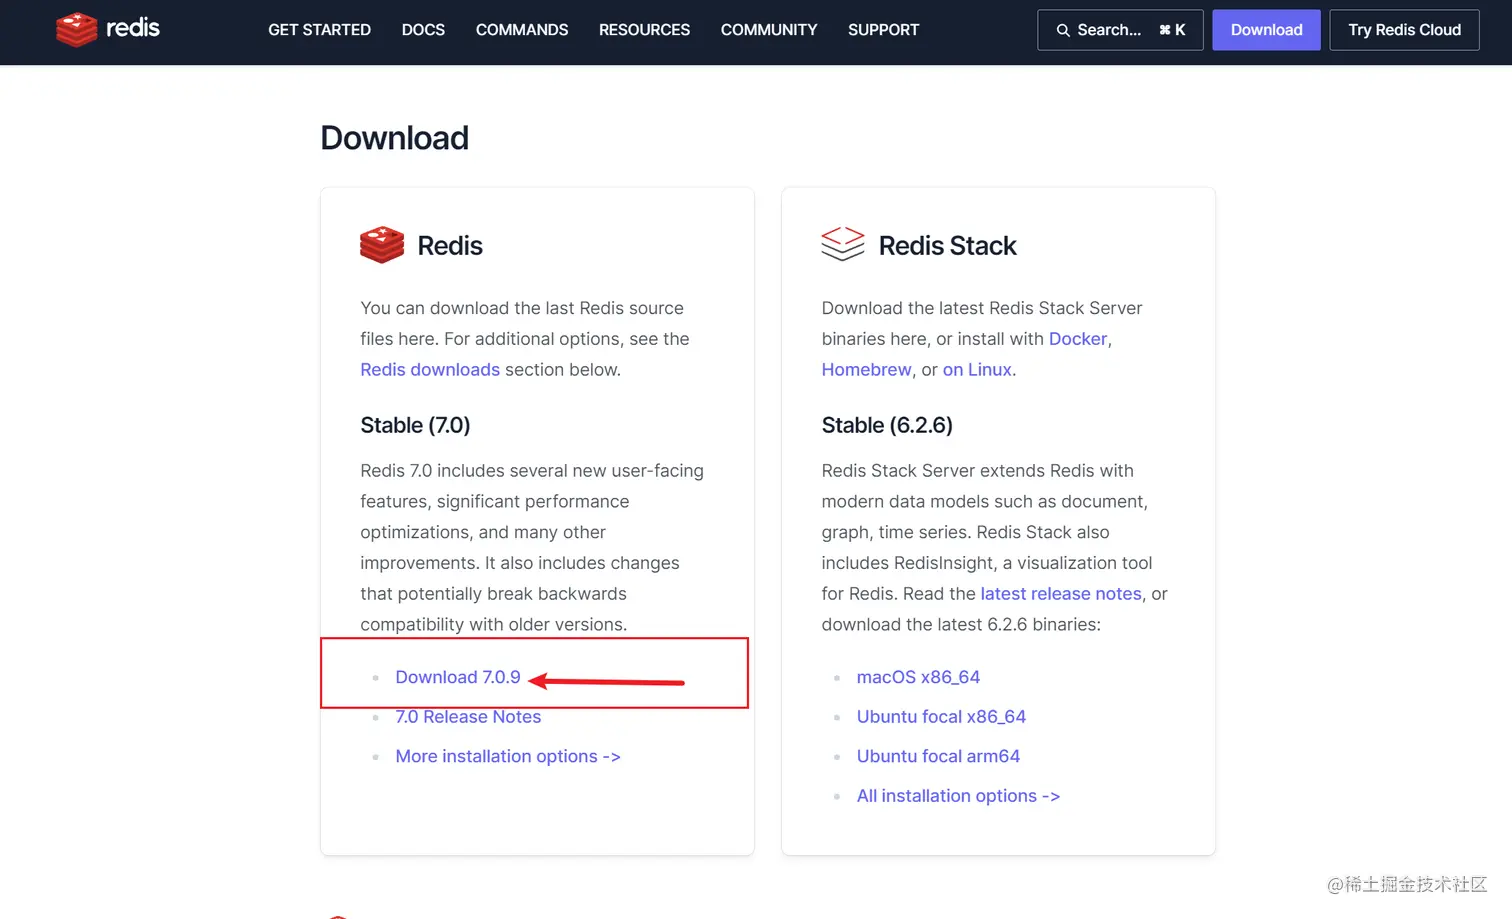Click the Redis logo in the header
This screenshot has width=1512, height=919.
tap(108, 29)
